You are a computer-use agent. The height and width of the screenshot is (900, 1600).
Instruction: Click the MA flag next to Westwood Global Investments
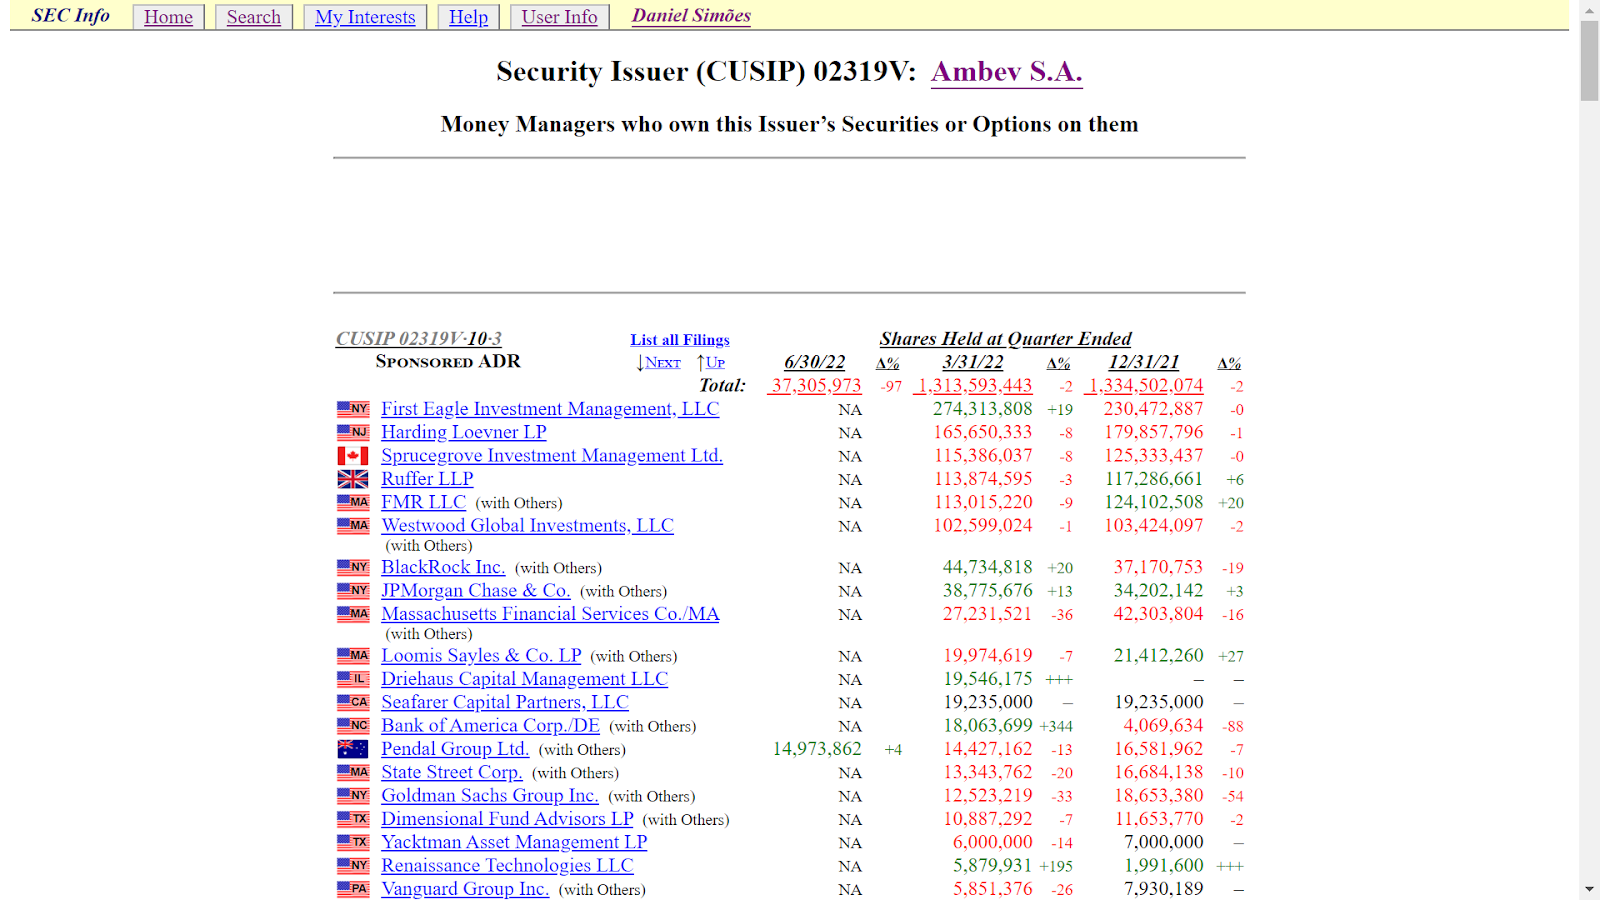(x=353, y=525)
